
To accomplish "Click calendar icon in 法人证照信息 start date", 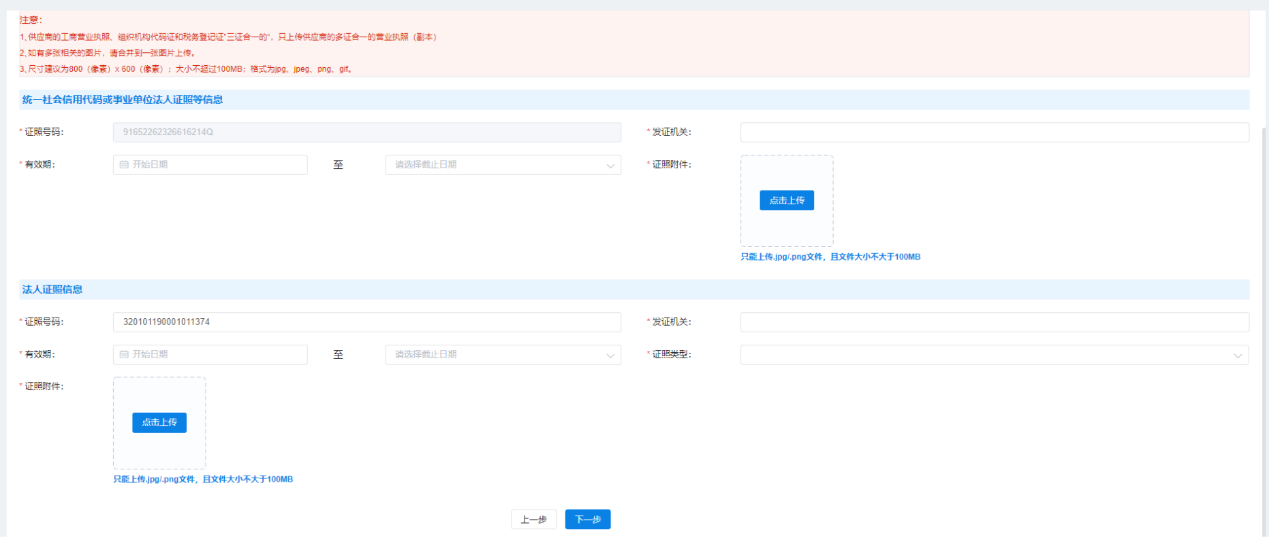I will click(124, 354).
